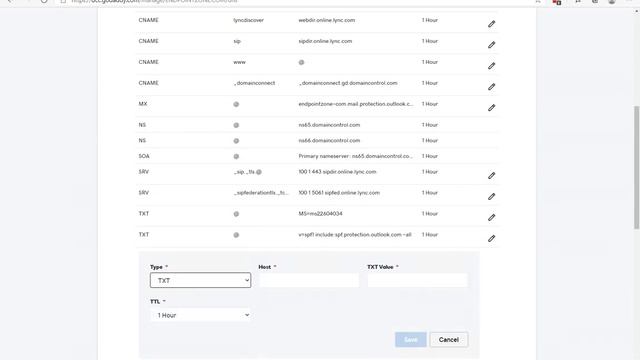Click the _domainconnect host name
This screenshot has height=360, width=640.
pos(254,83)
